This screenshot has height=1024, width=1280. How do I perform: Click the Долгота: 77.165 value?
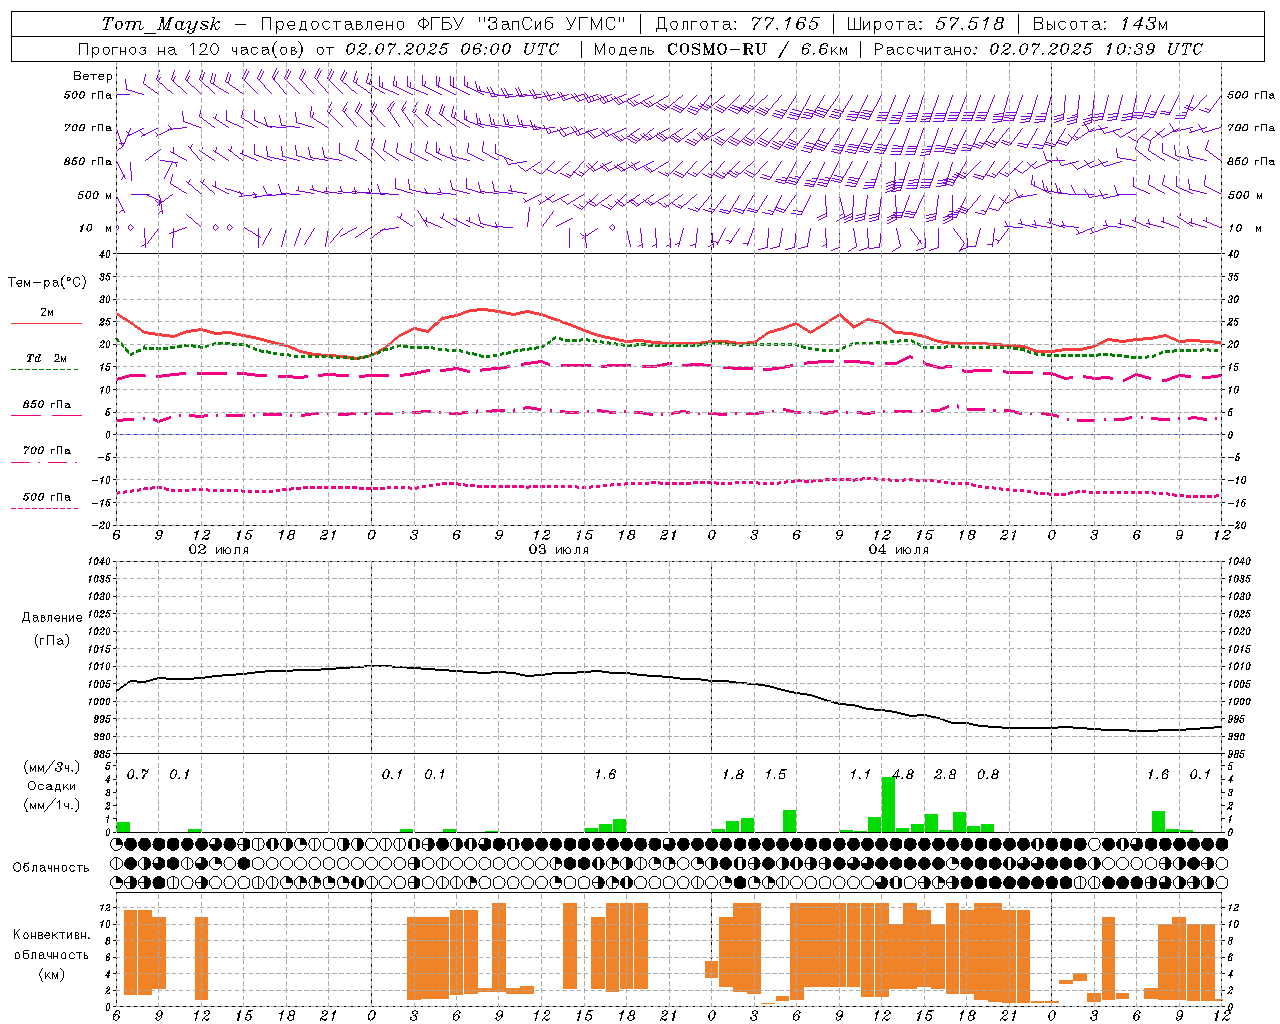click(737, 24)
